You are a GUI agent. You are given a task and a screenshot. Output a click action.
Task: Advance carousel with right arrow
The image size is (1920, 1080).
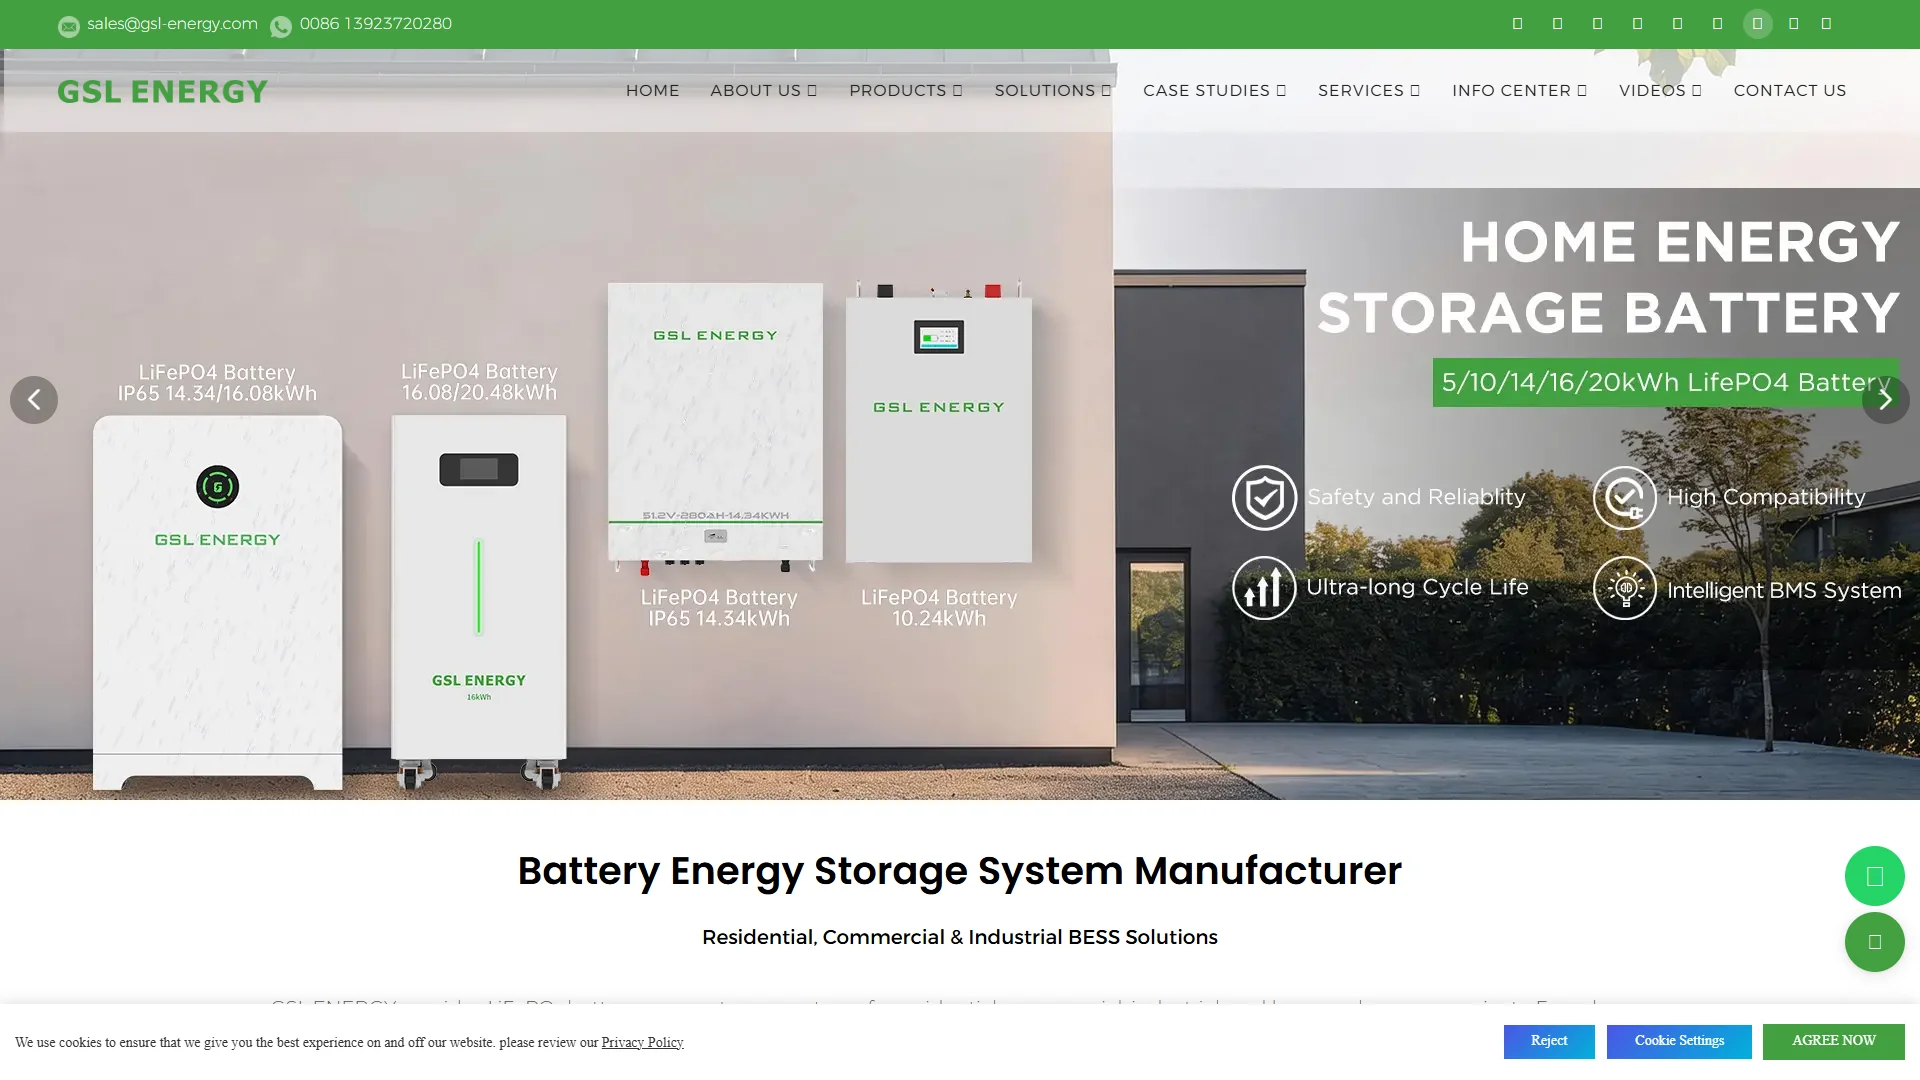(x=1885, y=400)
